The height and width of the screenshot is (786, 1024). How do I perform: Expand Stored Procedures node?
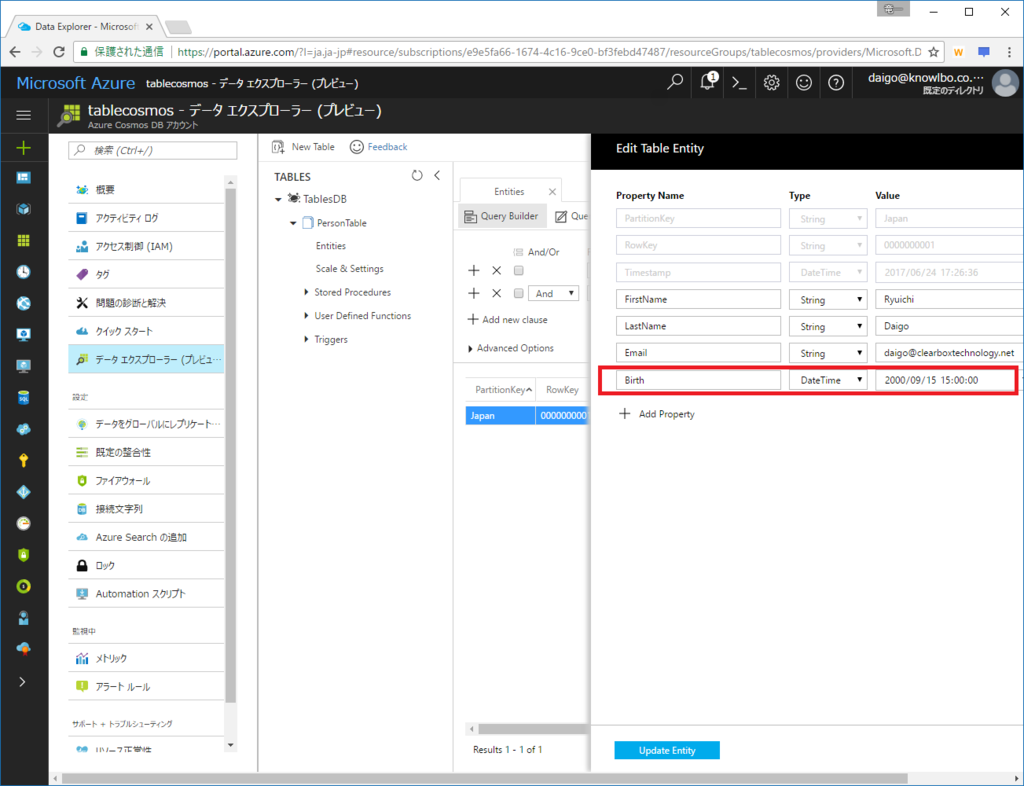point(306,292)
